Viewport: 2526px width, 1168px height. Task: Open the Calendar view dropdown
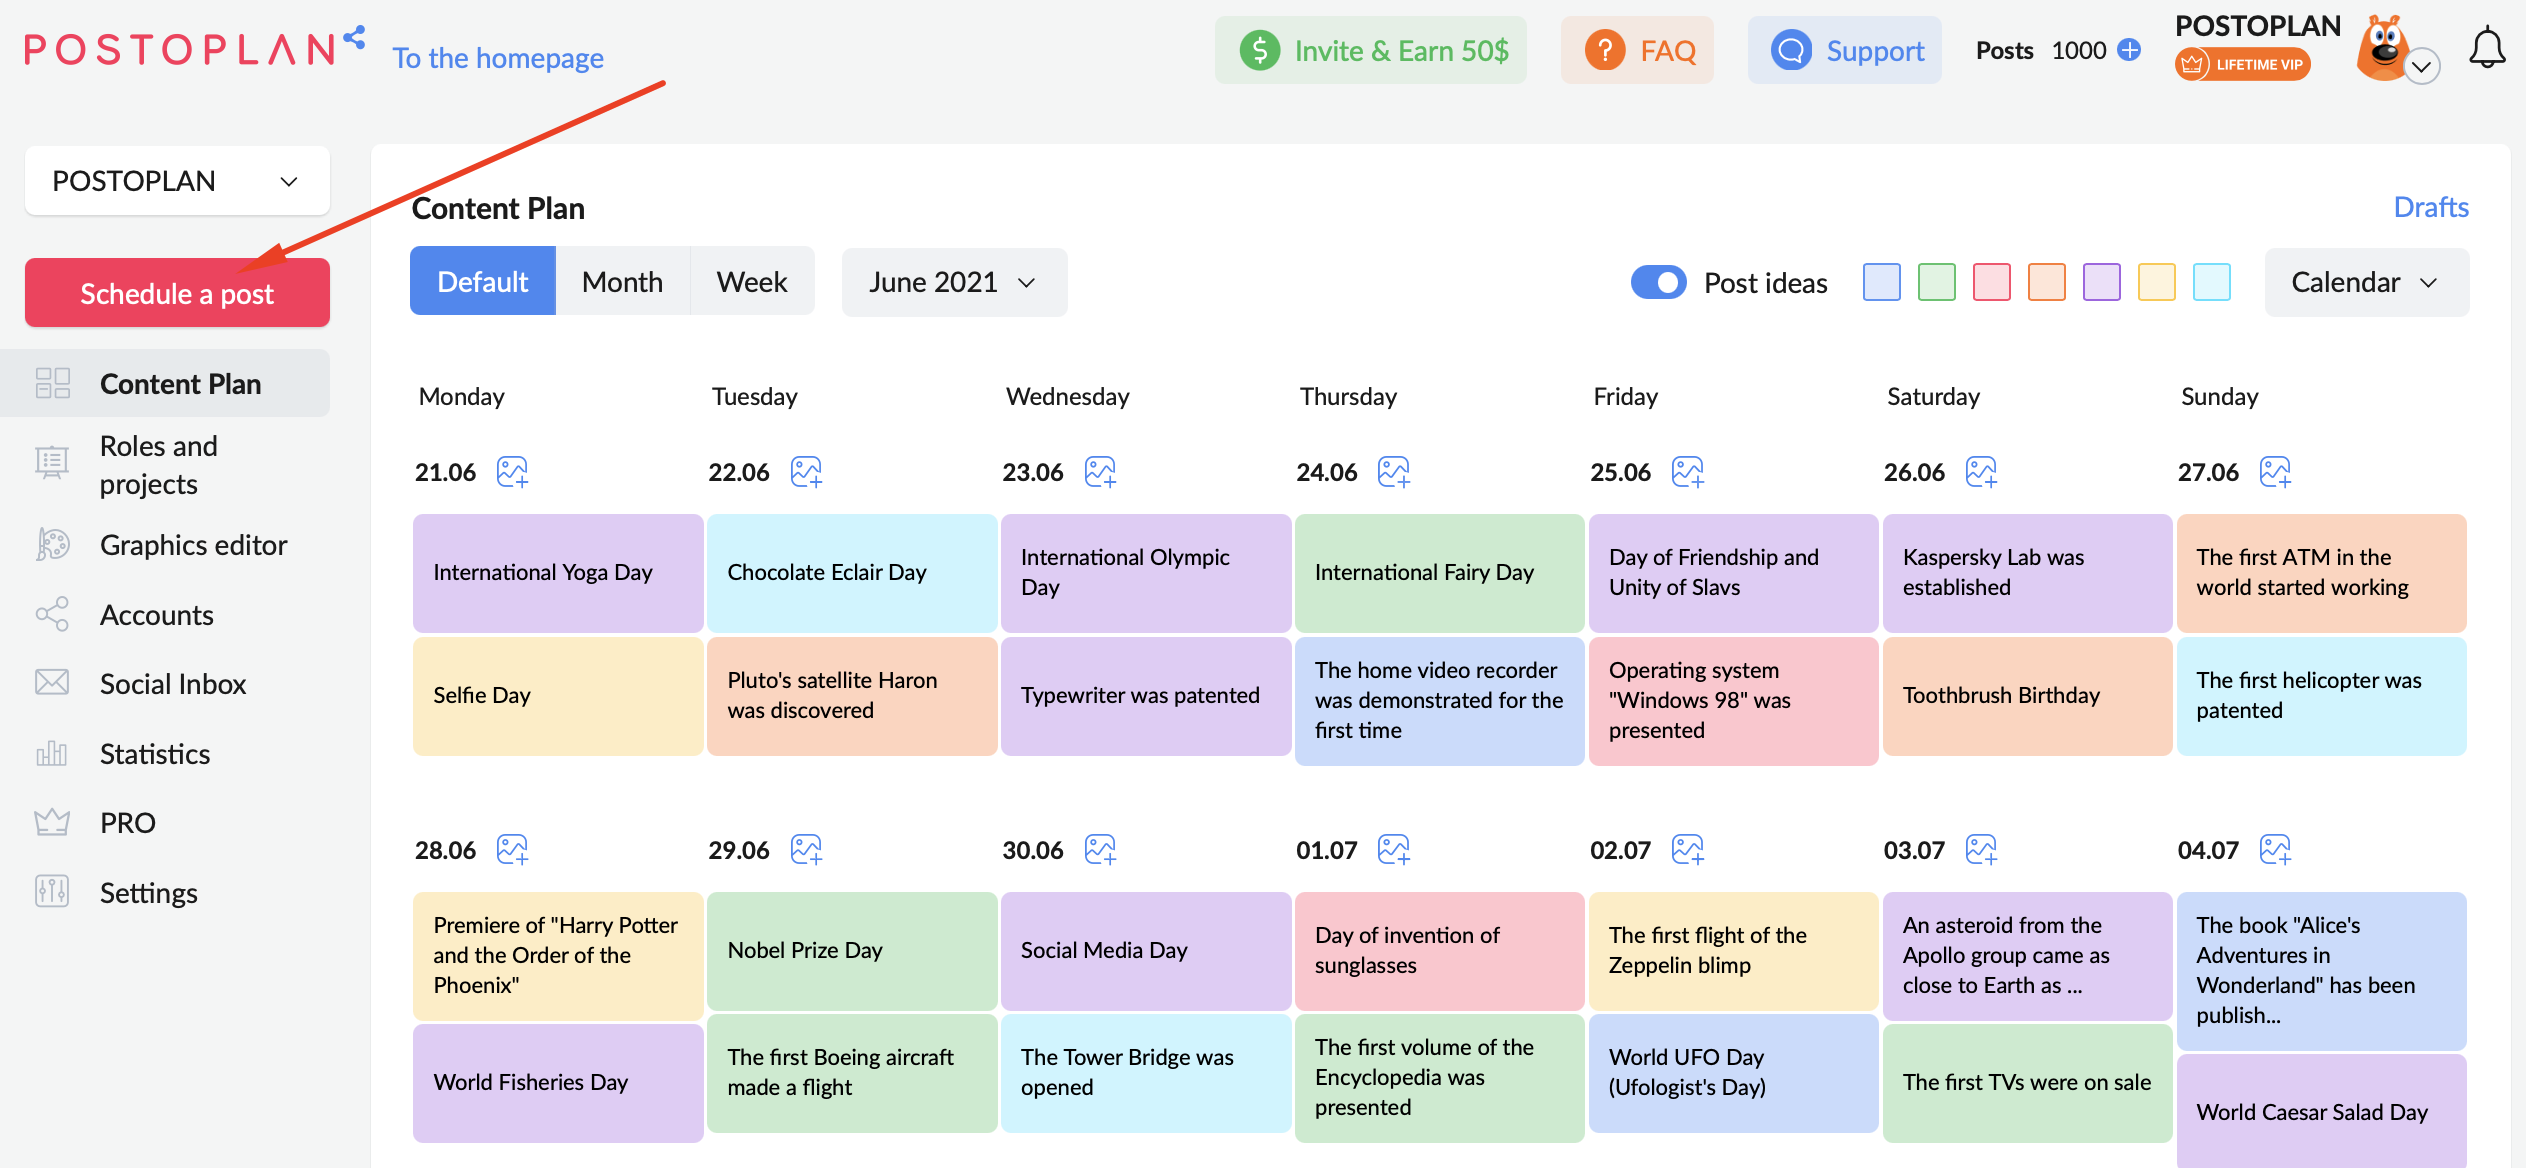click(x=2366, y=283)
